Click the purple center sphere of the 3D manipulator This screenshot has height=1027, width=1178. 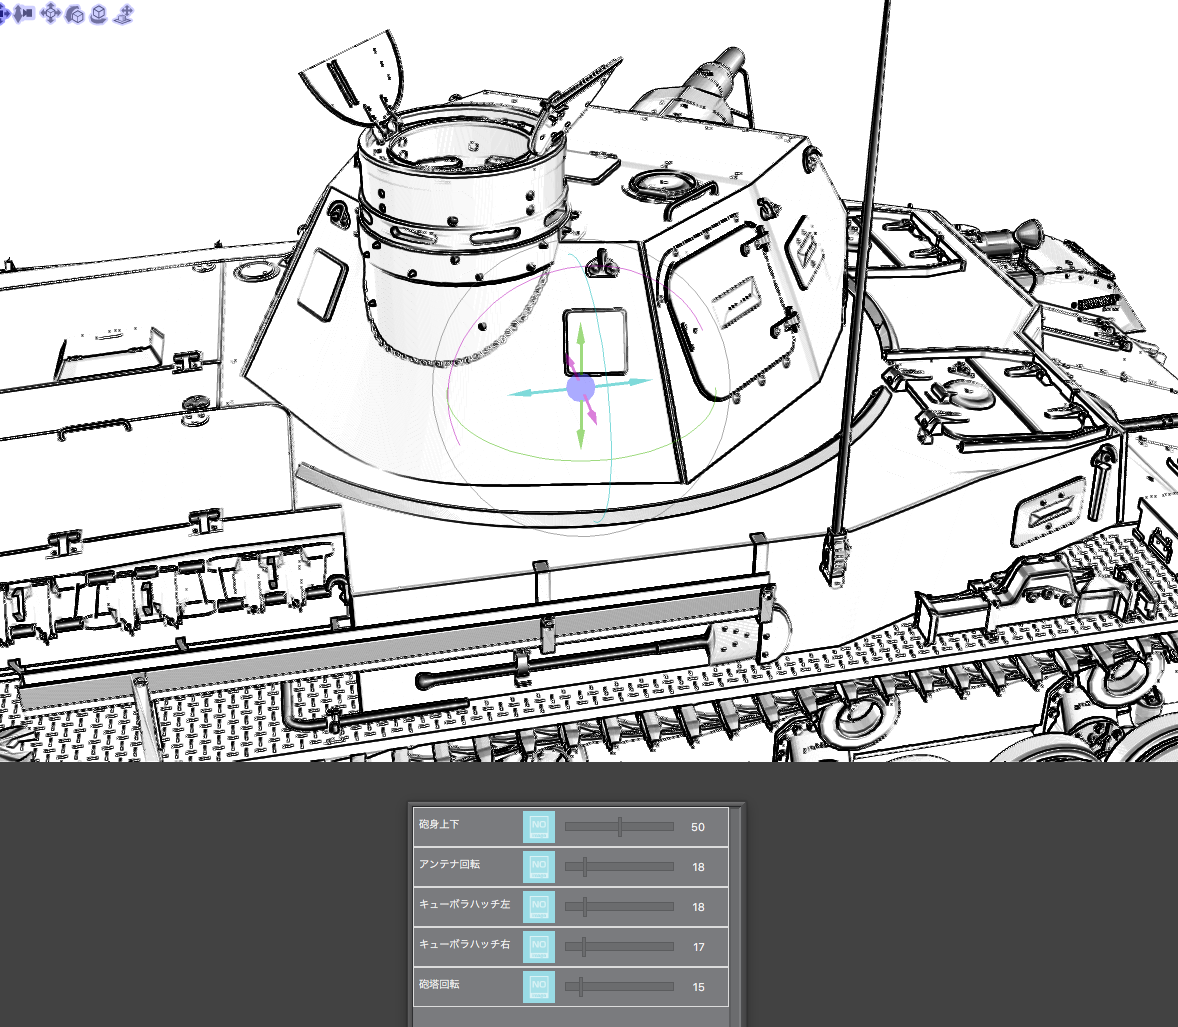580,389
